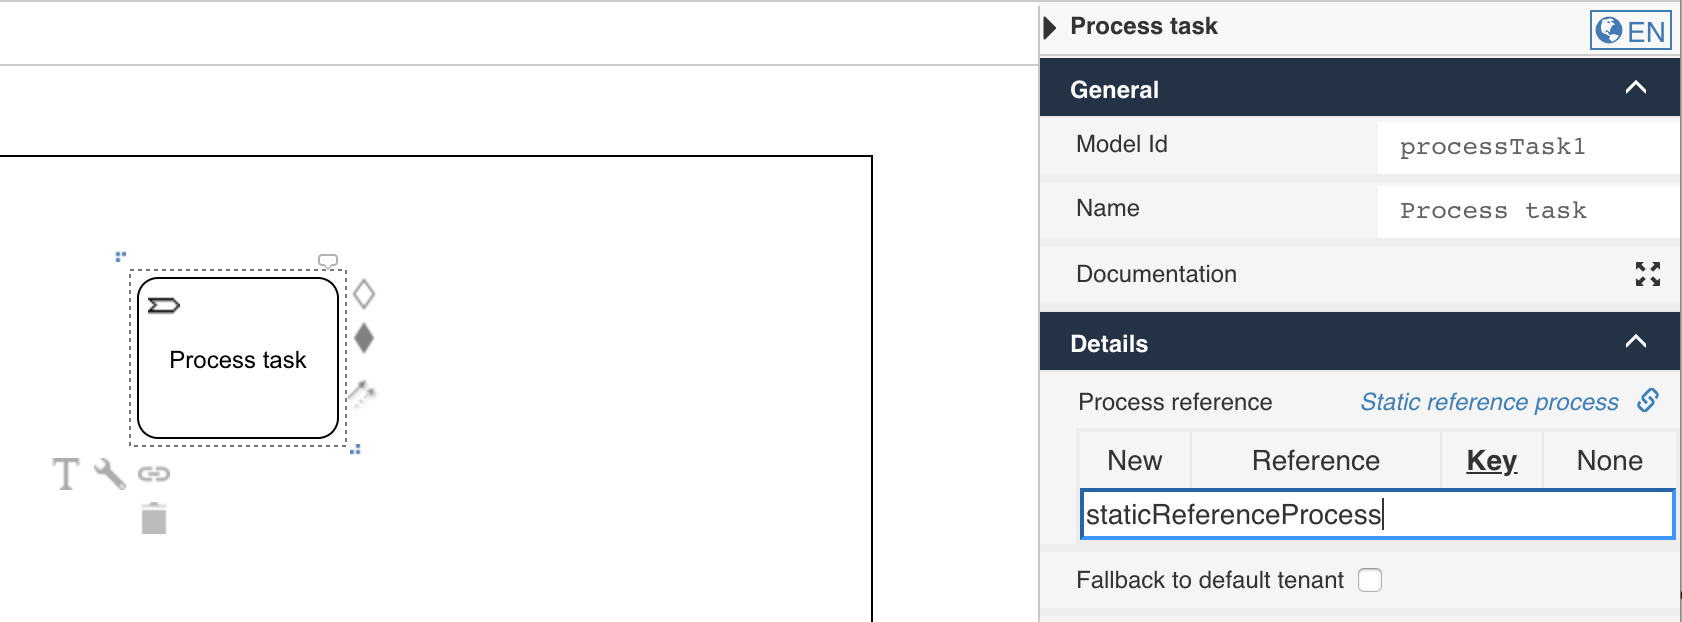This screenshot has height=622, width=1682.
Task: Select the New process reference tab
Action: coord(1134,461)
